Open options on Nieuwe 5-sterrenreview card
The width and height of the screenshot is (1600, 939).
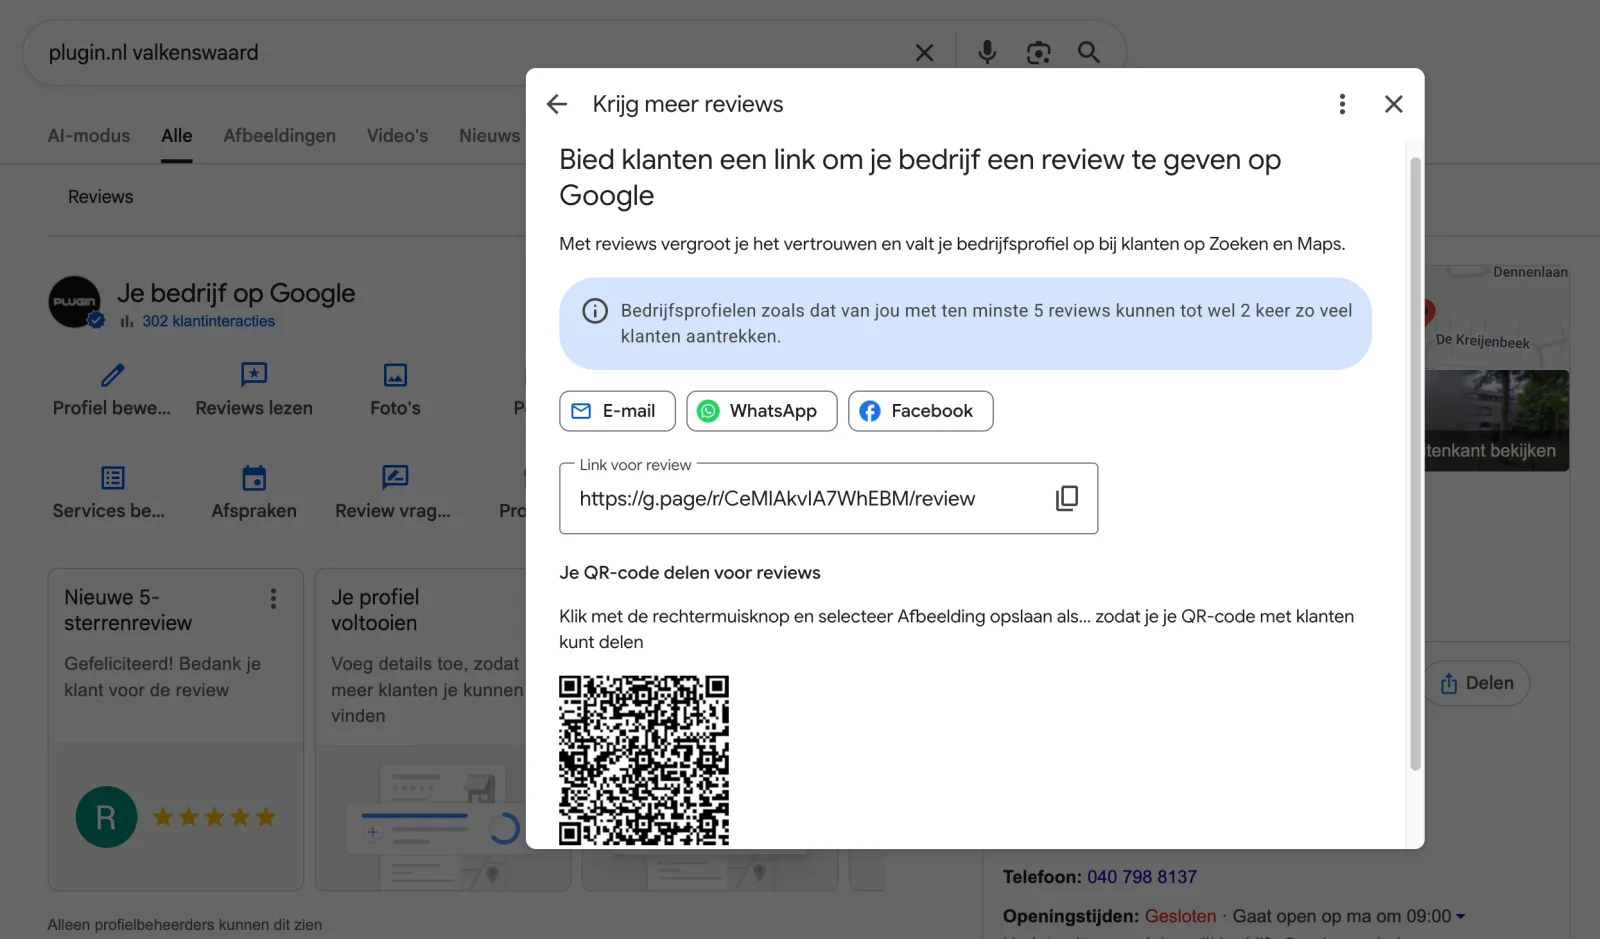coord(273,599)
